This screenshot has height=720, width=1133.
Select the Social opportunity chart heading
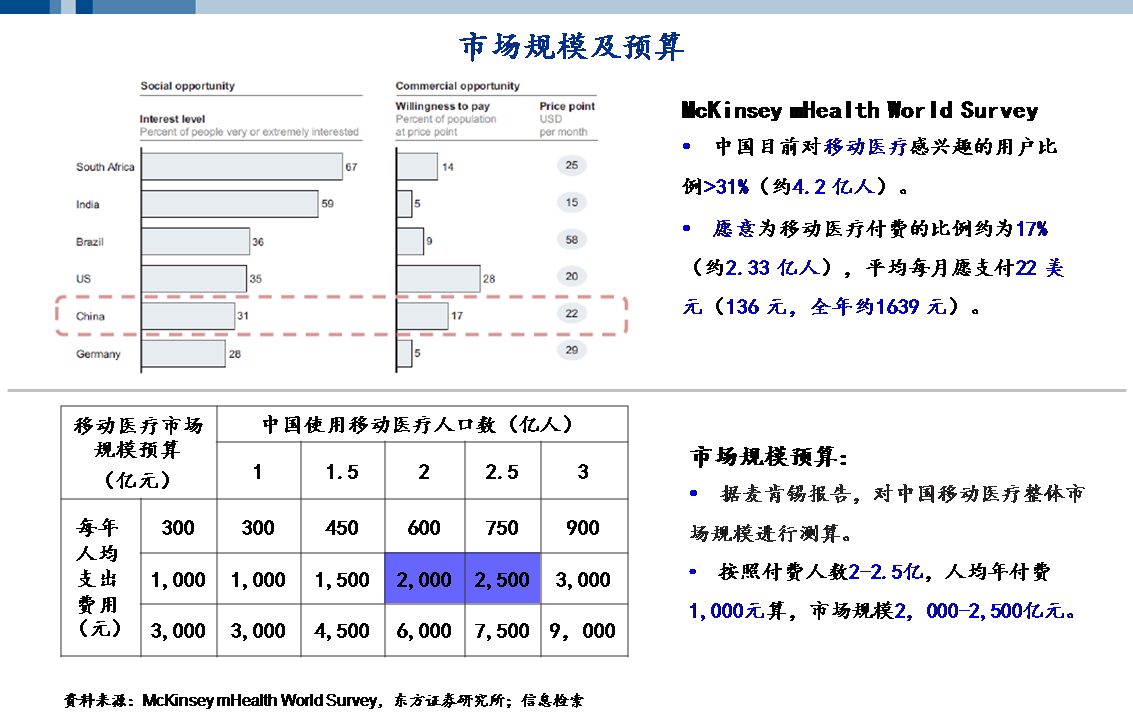pyautogui.click(x=188, y=85)
